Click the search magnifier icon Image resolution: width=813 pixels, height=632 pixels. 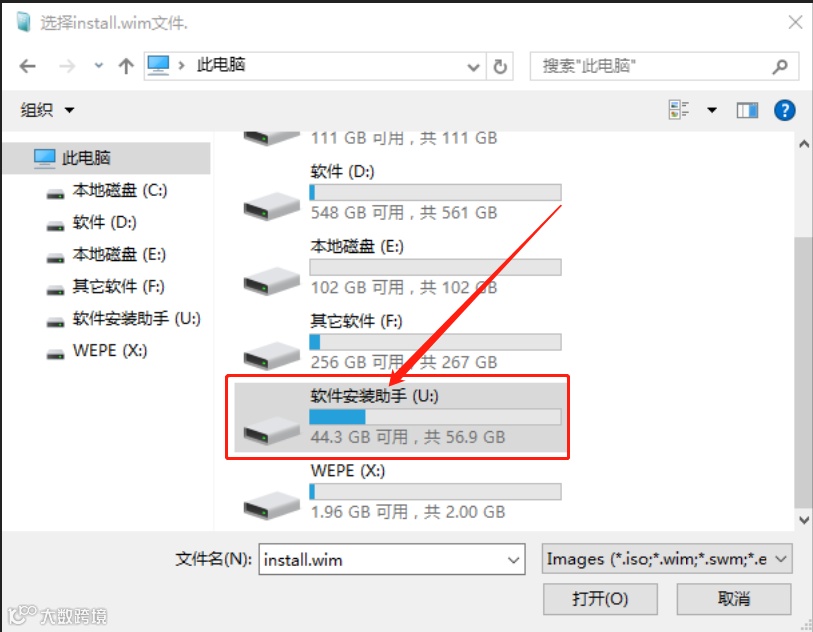pos(779,66)
